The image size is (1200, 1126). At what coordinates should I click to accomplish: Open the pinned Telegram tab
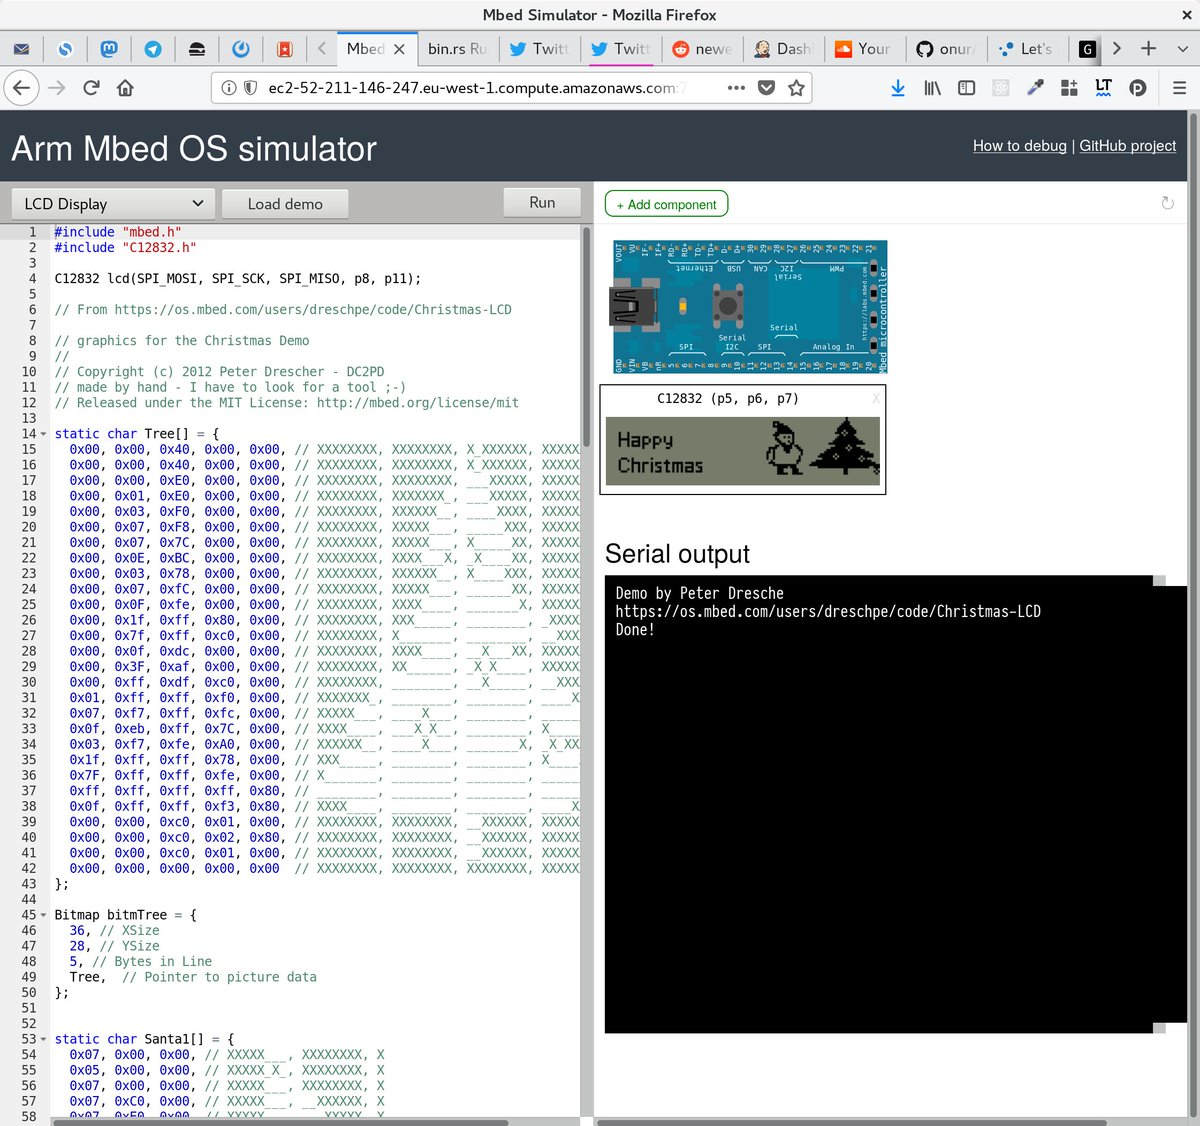(x=153, y=49)
